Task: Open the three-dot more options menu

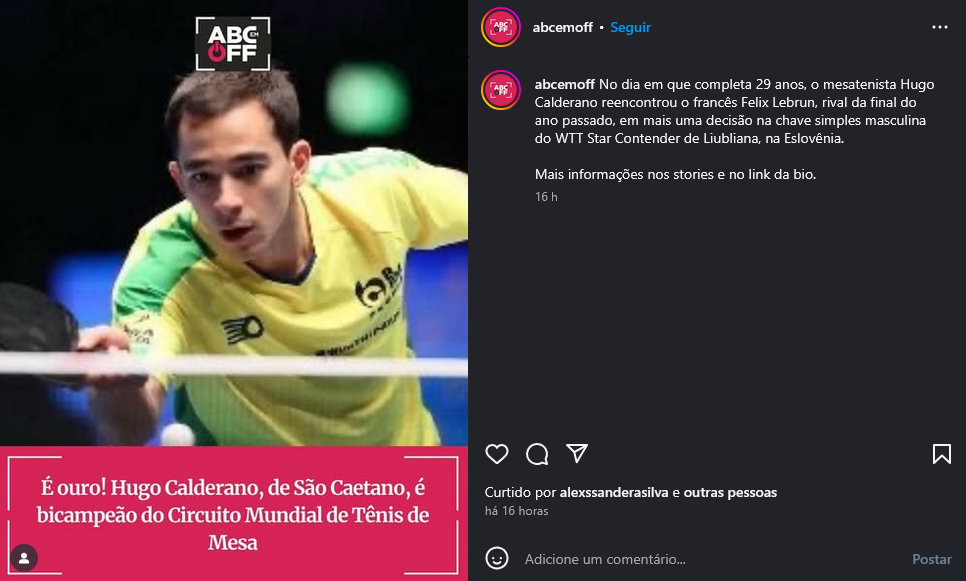Action: [x=940, y=27]
